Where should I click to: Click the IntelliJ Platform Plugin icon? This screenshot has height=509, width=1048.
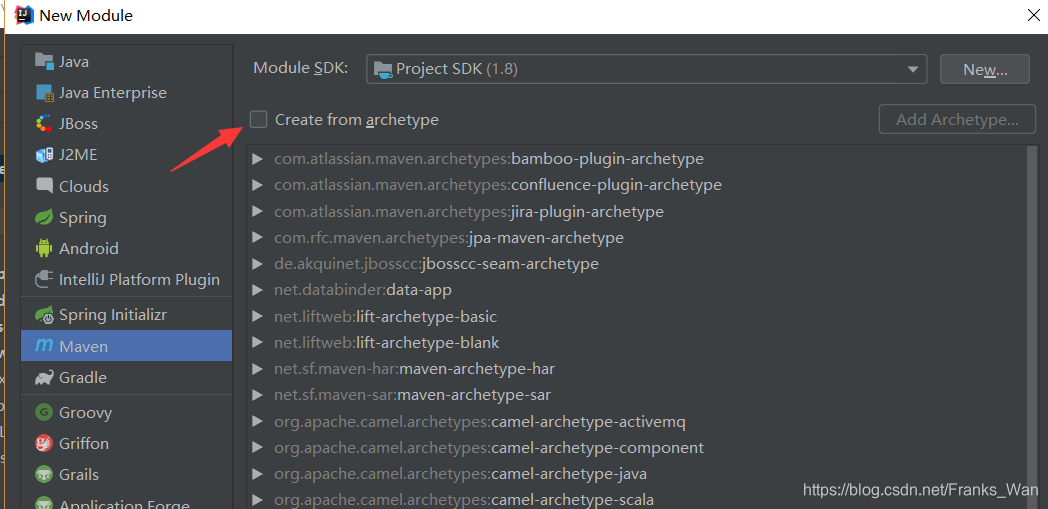[x=44, y=279]
